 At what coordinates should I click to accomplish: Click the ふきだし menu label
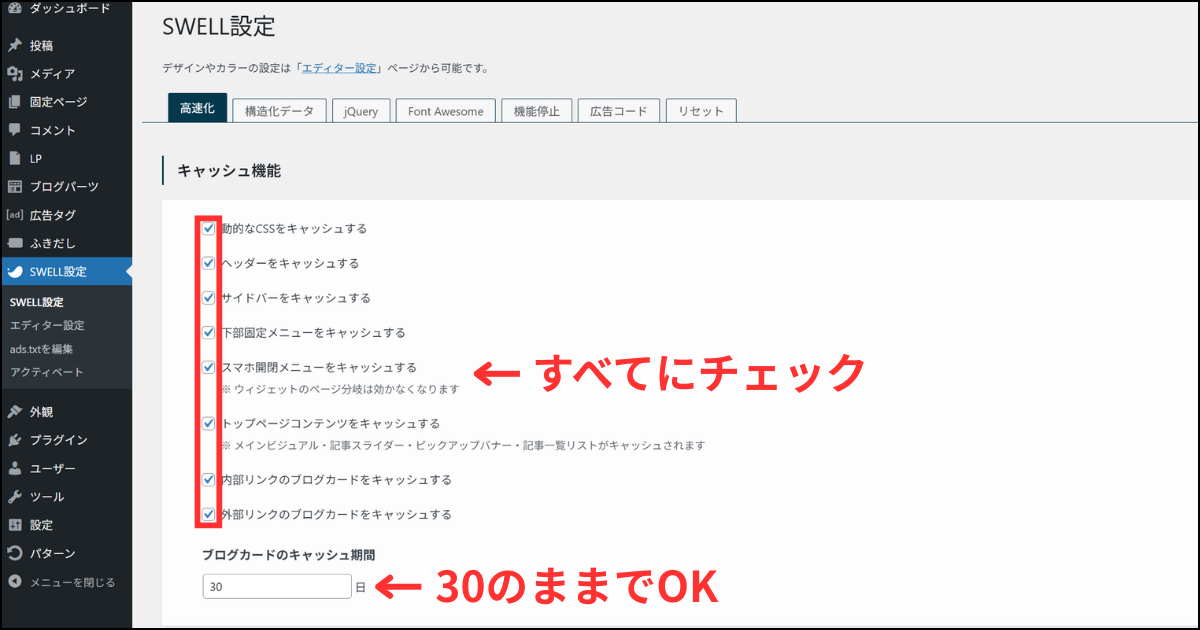pyautogui.click(x=53, y=243)
